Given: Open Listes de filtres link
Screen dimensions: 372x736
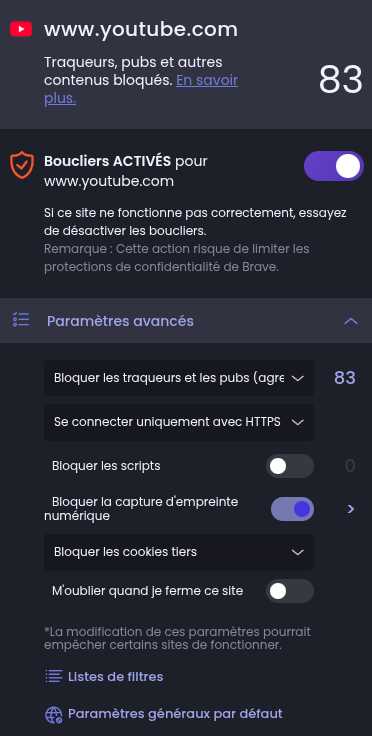Looking at the screenshot, I should [x=115, y=676].
